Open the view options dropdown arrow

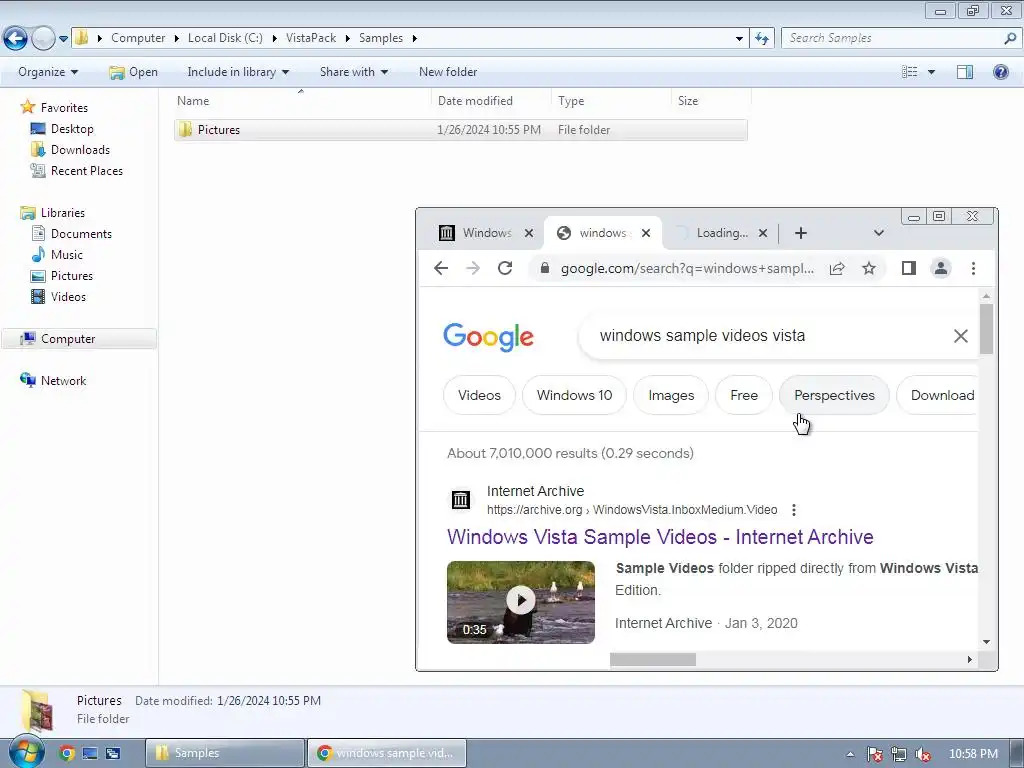pyautogui.click(x=931, y=72)
